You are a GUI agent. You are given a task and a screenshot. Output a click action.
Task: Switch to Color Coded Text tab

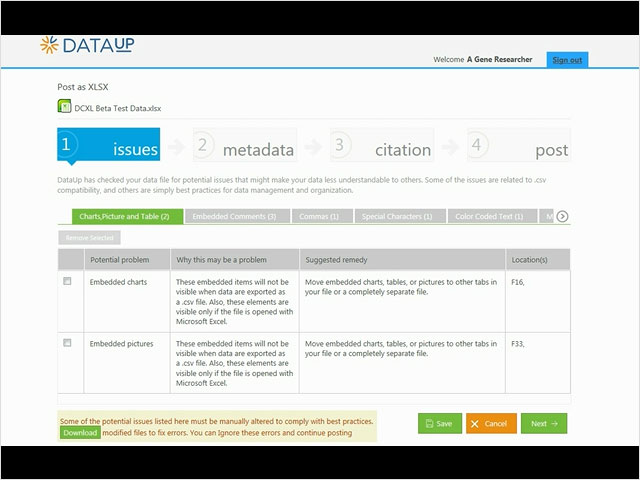pyautogui.click(x=490, y=216)
